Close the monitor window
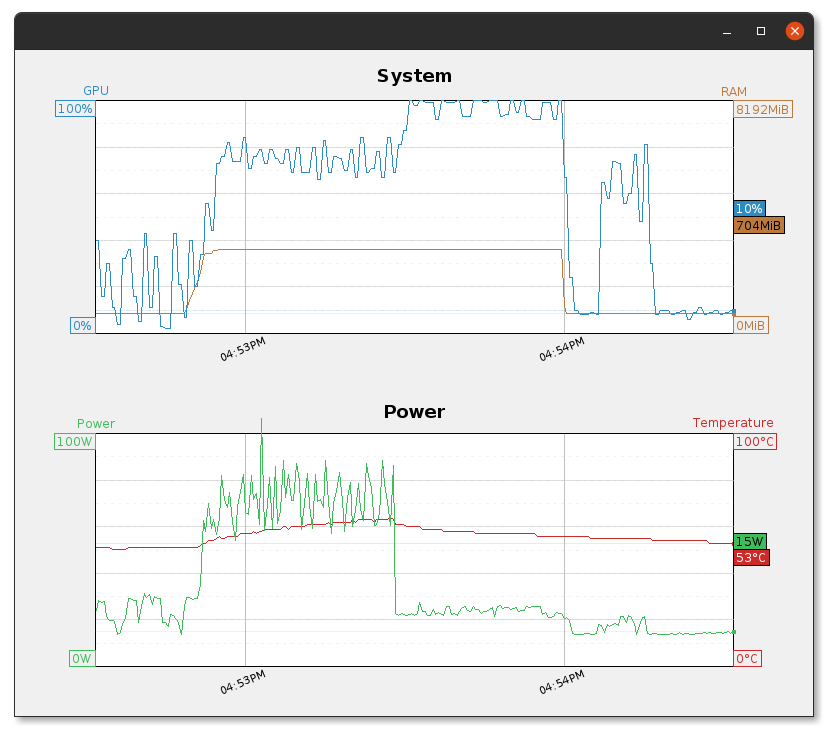 (794, 31)
